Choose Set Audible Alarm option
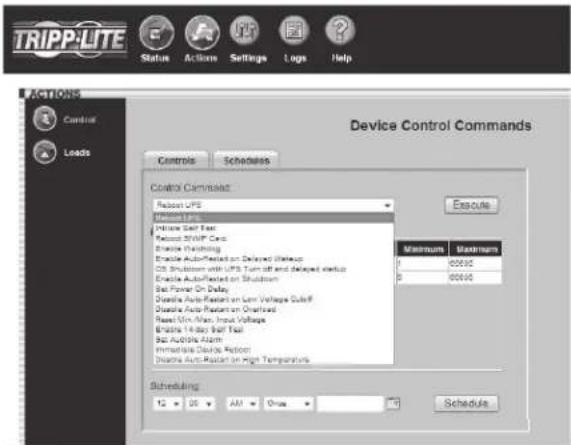 (x=273, y=340)
